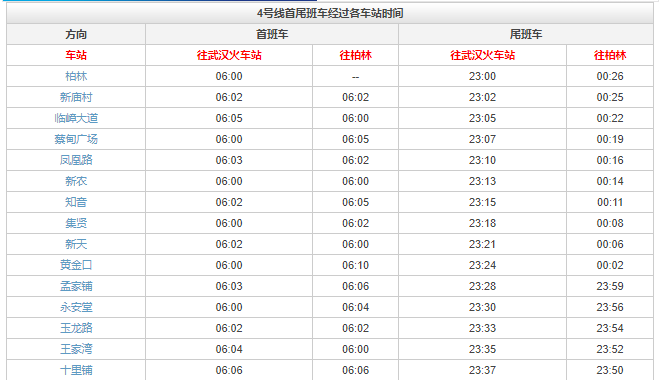Click 23:07 in the 蔡甸广场 row
Image resolution: width=662 pixels, height=380 pixels.
[483, 139]
